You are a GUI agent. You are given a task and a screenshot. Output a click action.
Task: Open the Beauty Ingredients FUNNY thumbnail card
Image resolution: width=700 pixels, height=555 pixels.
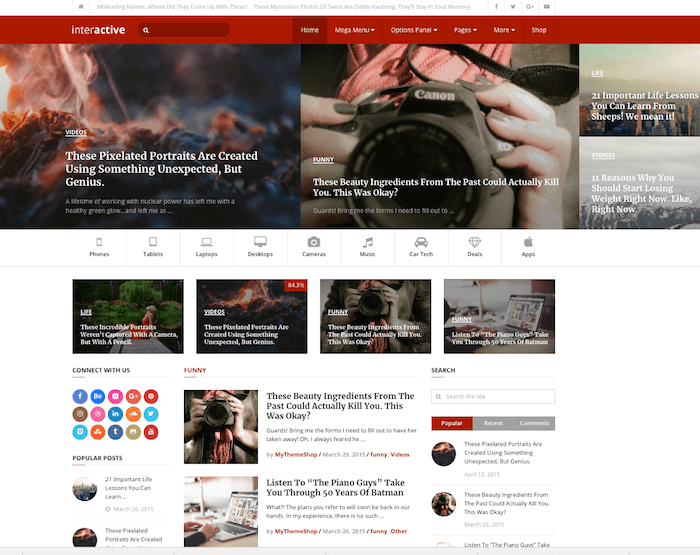point(375,317)
